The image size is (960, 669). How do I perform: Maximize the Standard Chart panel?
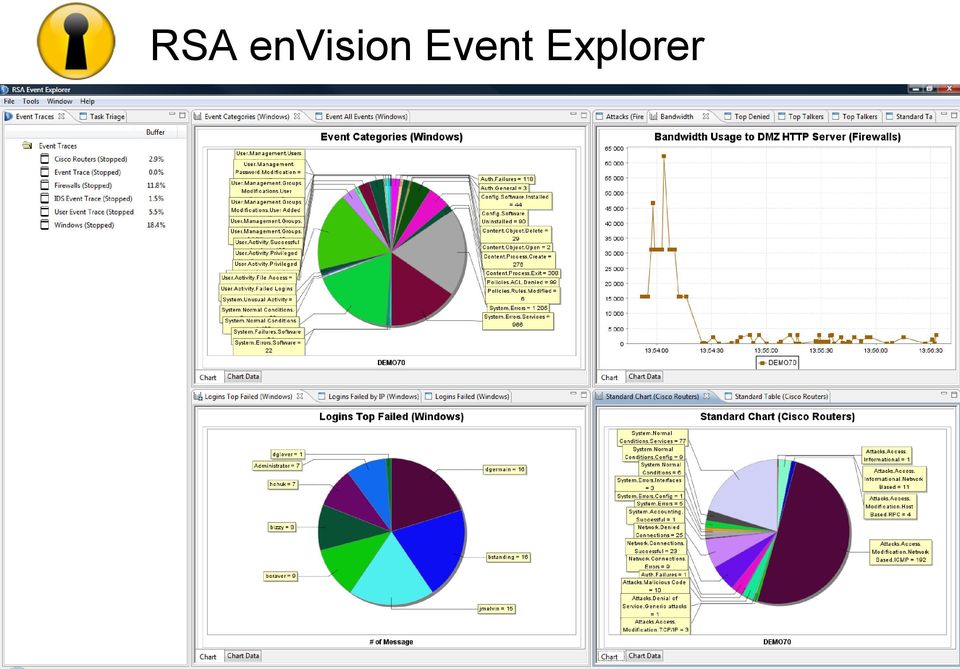coord(954,395)
